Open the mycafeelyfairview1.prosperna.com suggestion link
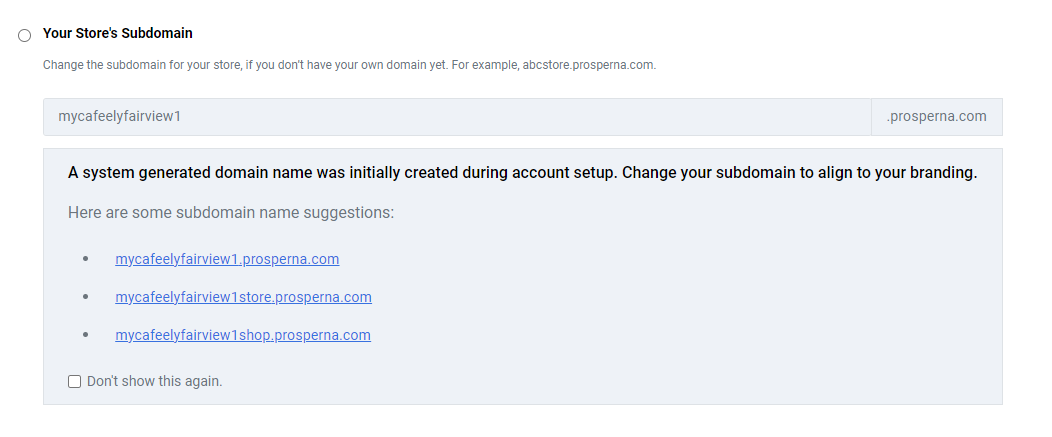The image size is (1052, 437). (x=227, y=259)
